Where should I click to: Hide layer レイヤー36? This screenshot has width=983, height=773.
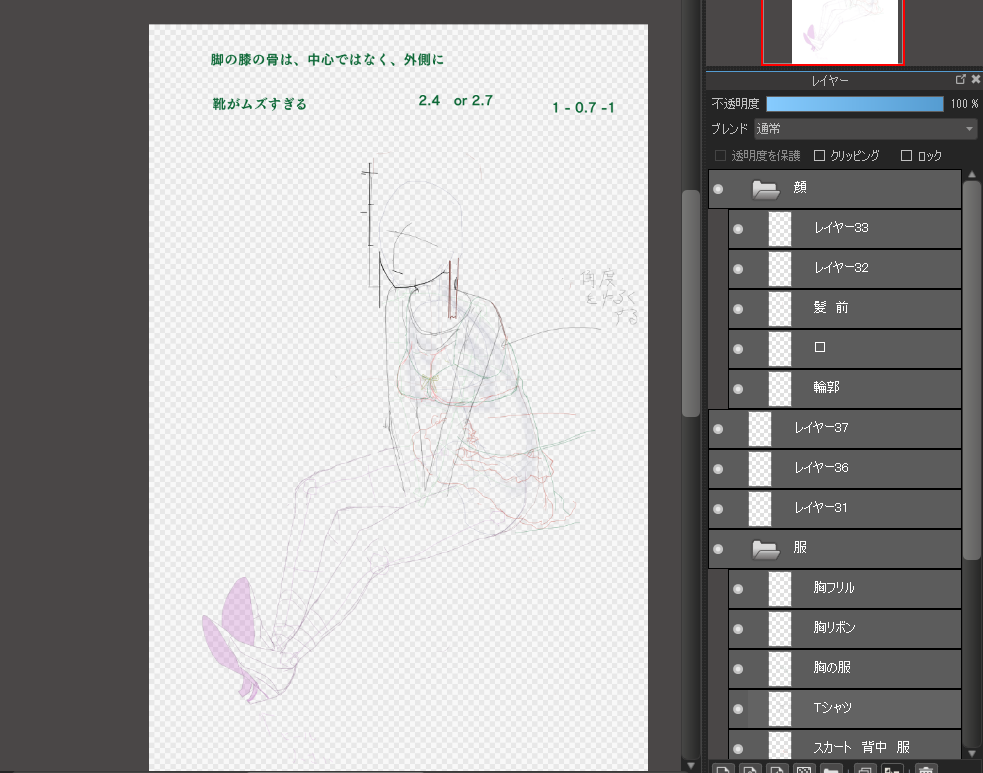click(718, 469)
